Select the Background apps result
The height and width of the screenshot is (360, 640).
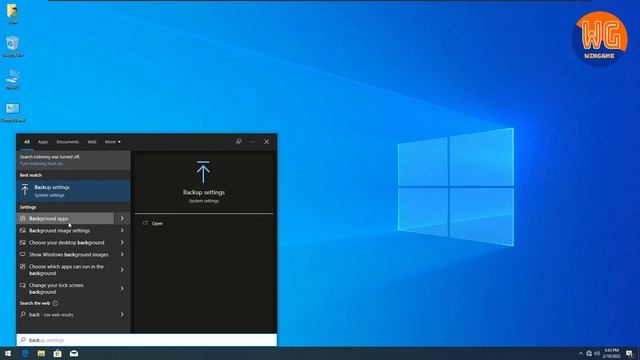click(x=65, y=218)
